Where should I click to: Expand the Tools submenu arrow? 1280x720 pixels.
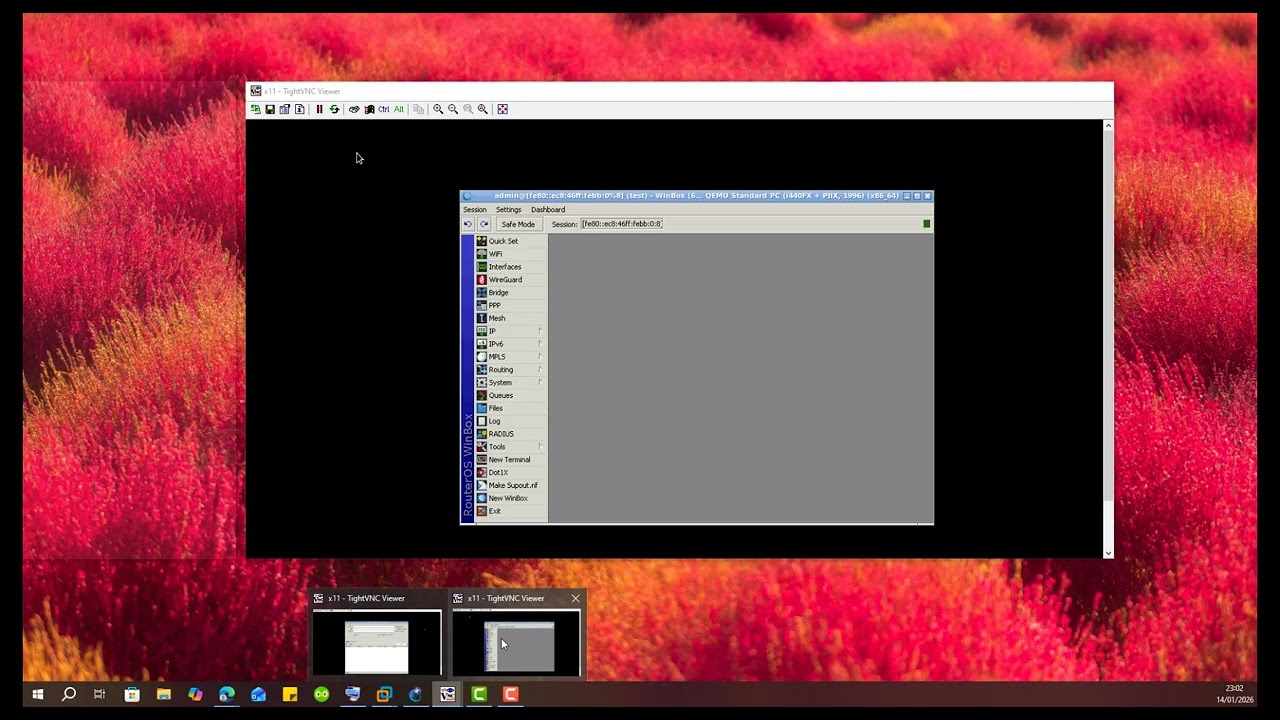pos(540,447)
